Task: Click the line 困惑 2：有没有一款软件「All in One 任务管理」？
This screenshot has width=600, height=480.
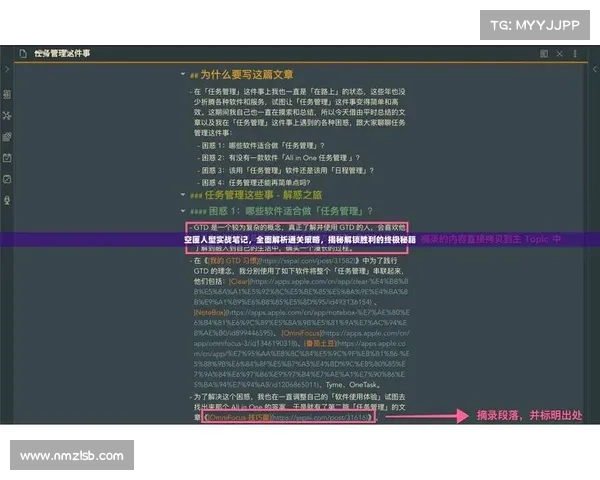Action: click(280, 158)
